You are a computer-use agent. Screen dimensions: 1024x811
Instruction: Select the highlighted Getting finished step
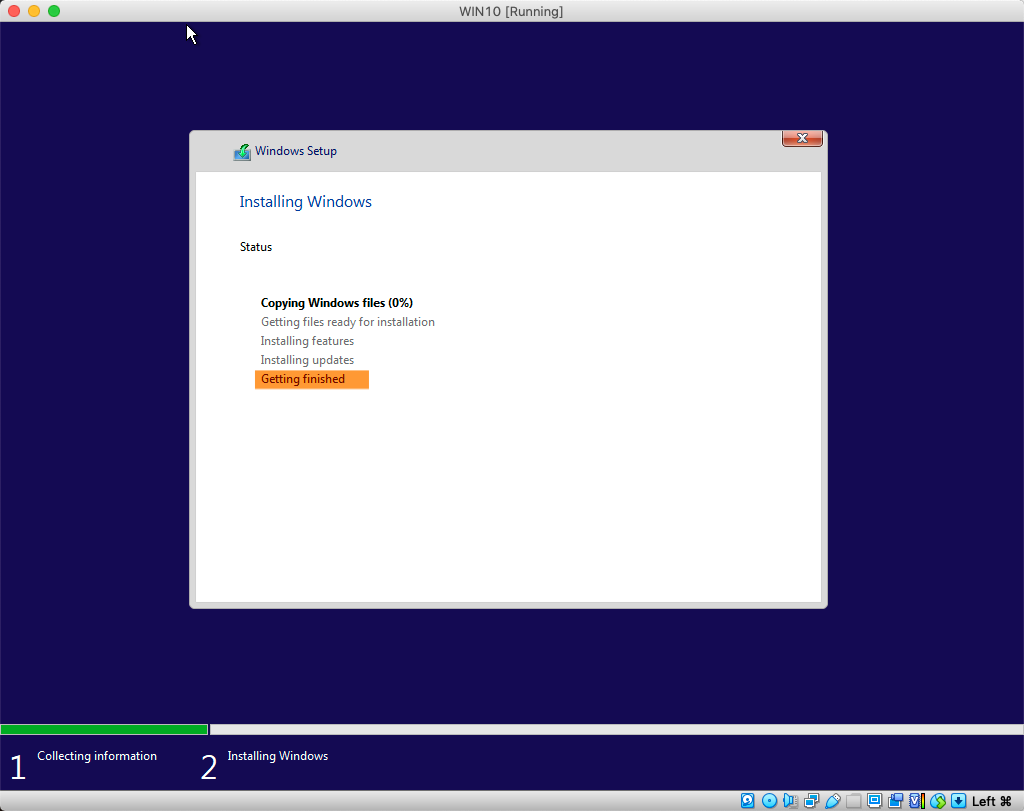coord(312,379)
